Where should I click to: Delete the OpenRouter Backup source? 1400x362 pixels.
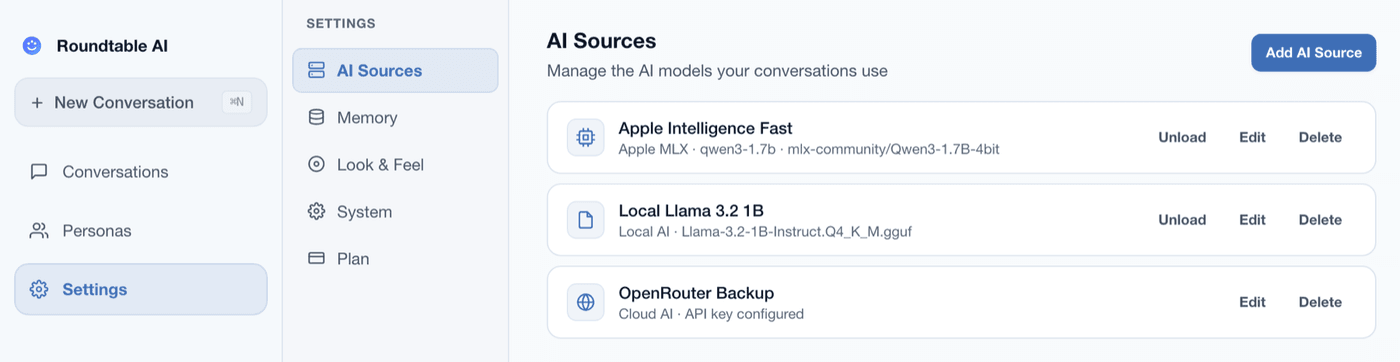(1320, 302)
